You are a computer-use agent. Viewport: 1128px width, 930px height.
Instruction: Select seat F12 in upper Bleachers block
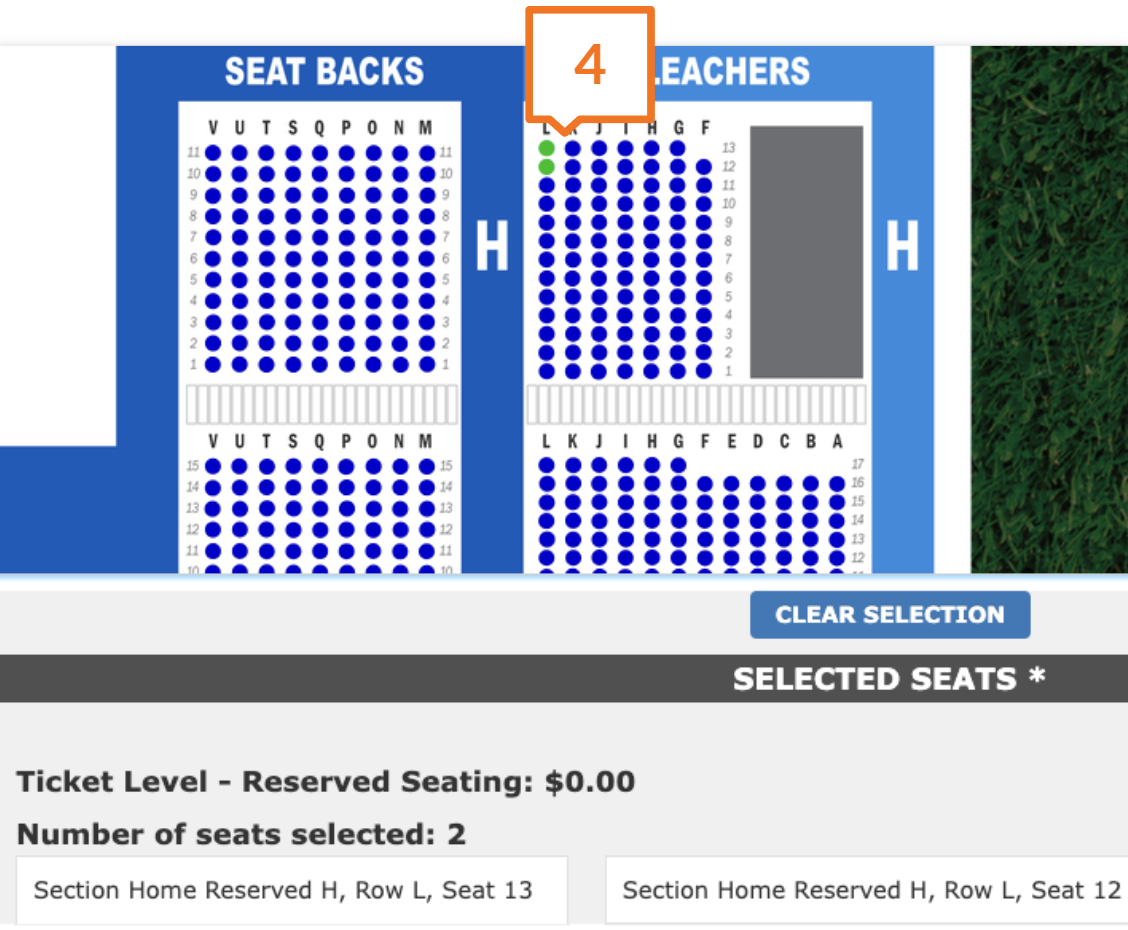click(x=704, y=167)
